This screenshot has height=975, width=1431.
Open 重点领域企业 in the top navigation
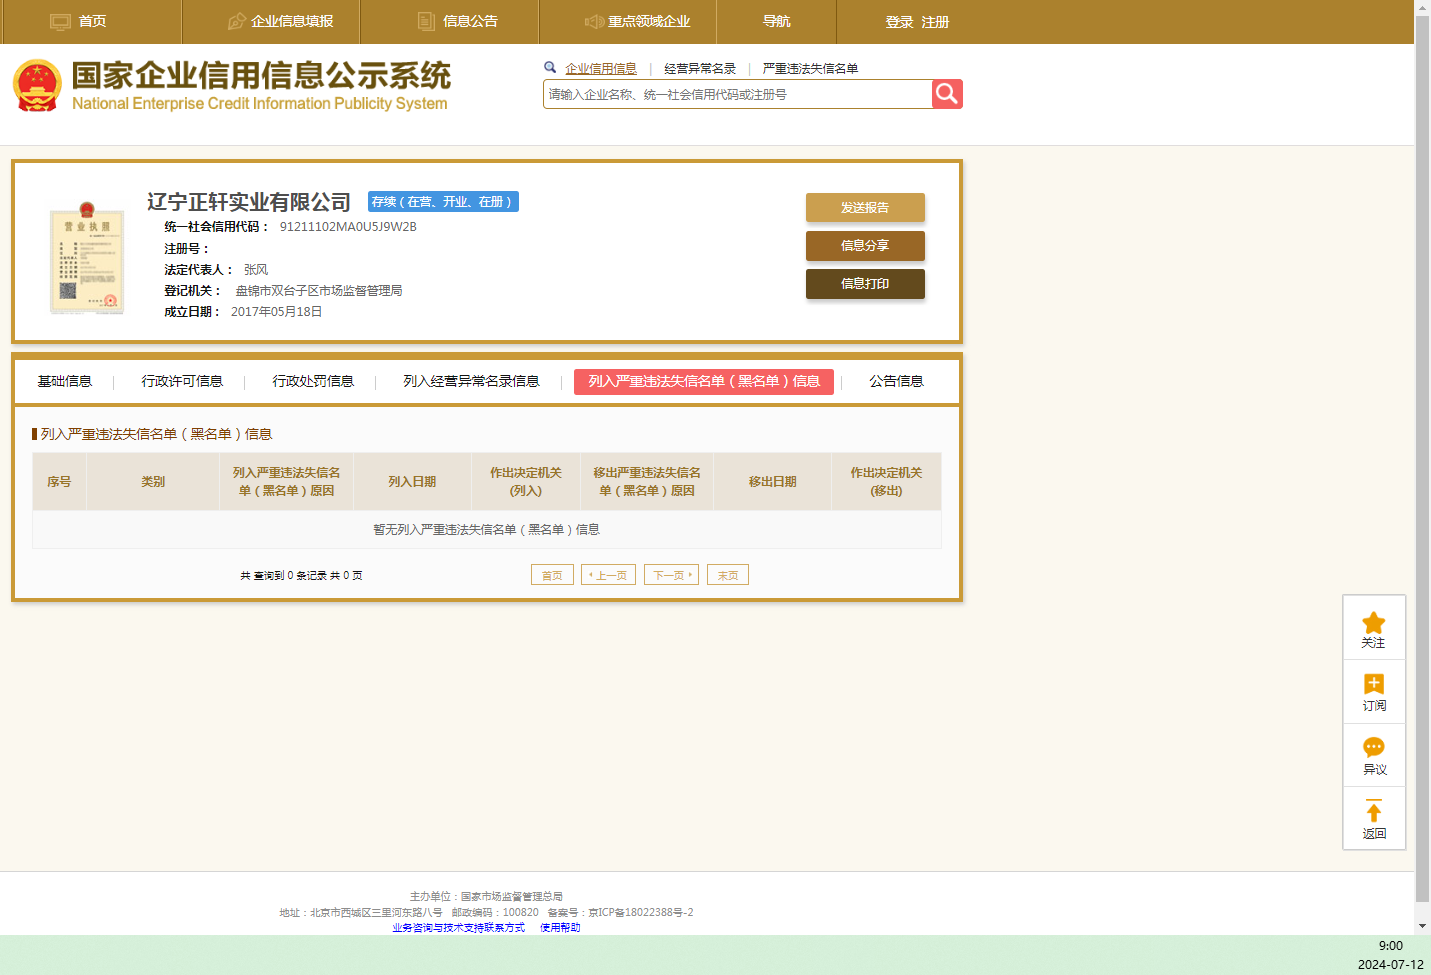[x=649, y=21]
